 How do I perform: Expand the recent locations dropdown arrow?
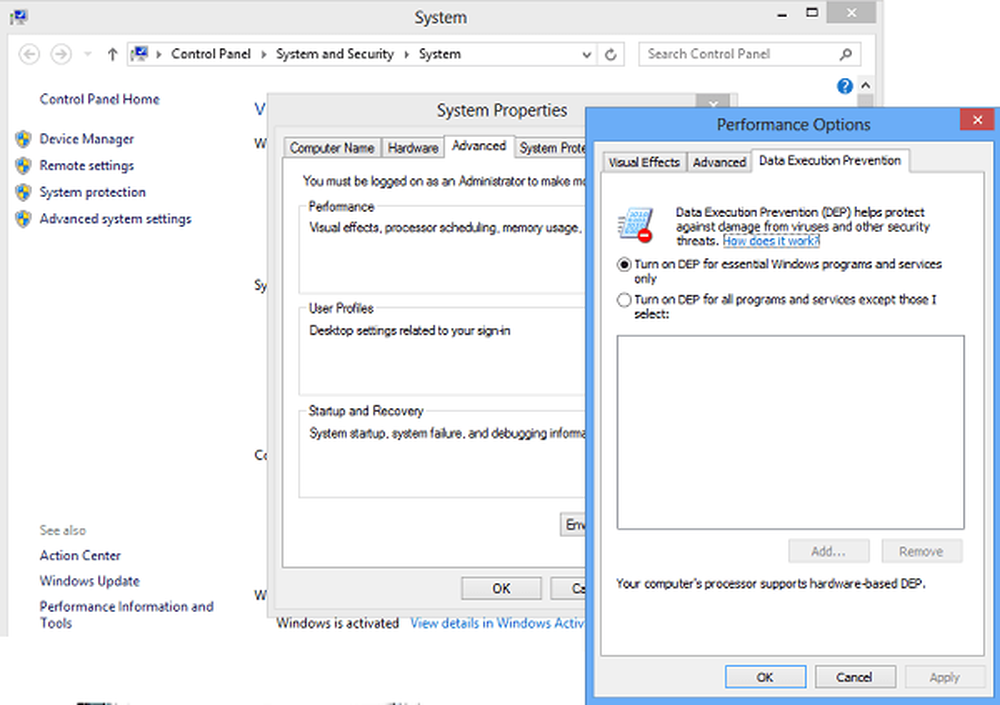click(x=87, y=54)
